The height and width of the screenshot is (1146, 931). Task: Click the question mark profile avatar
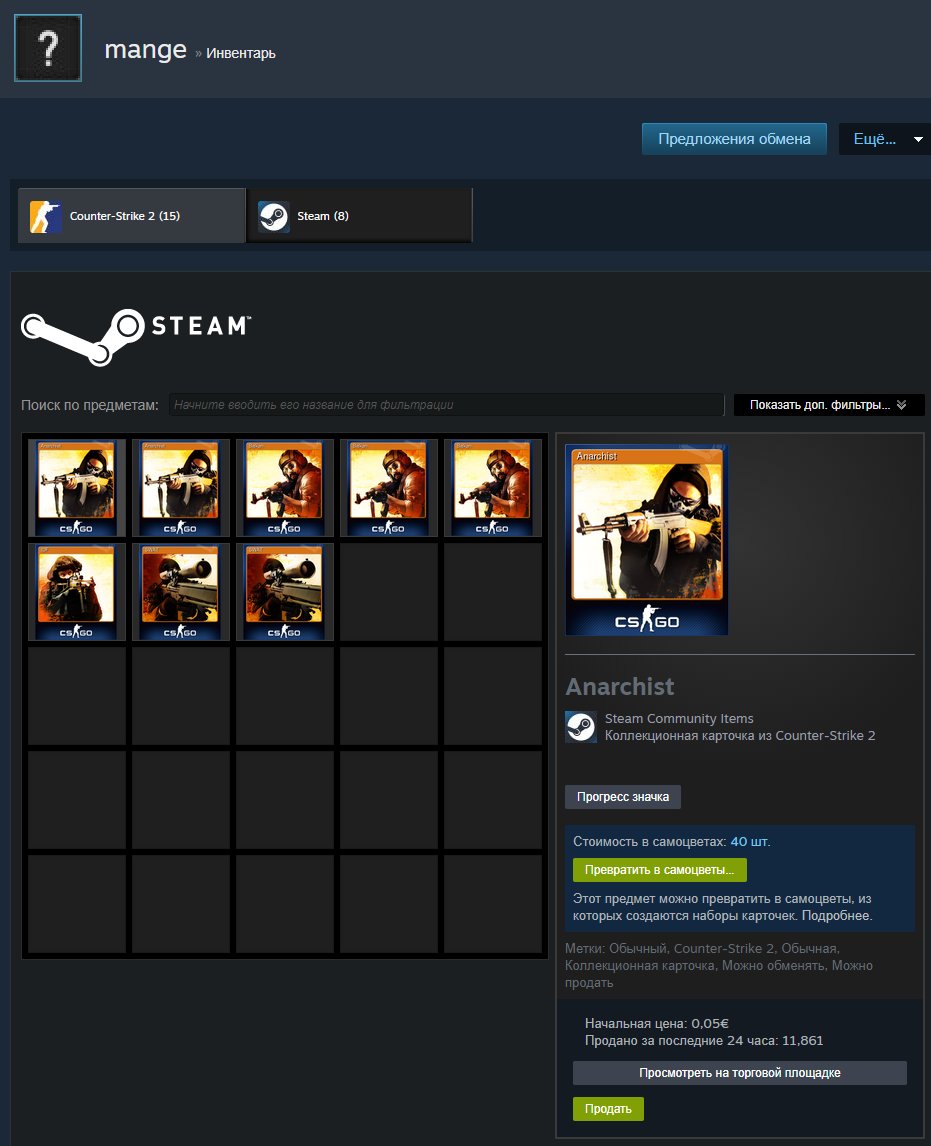point(48,48)
